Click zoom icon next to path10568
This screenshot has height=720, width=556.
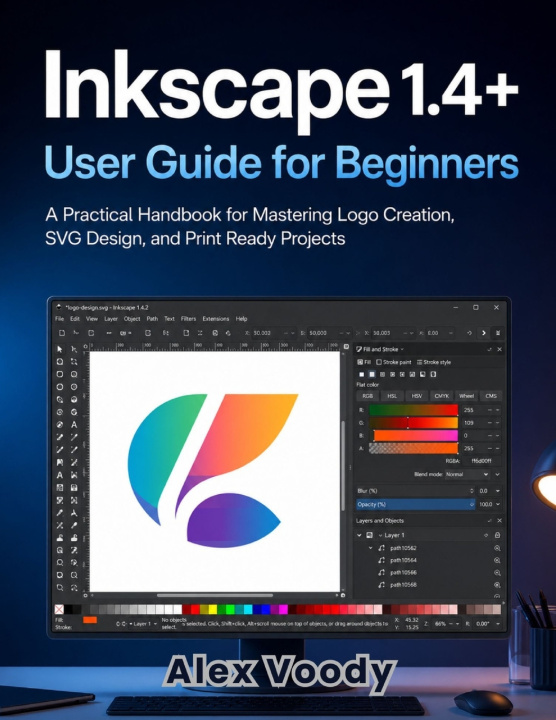tap(497, 585)
